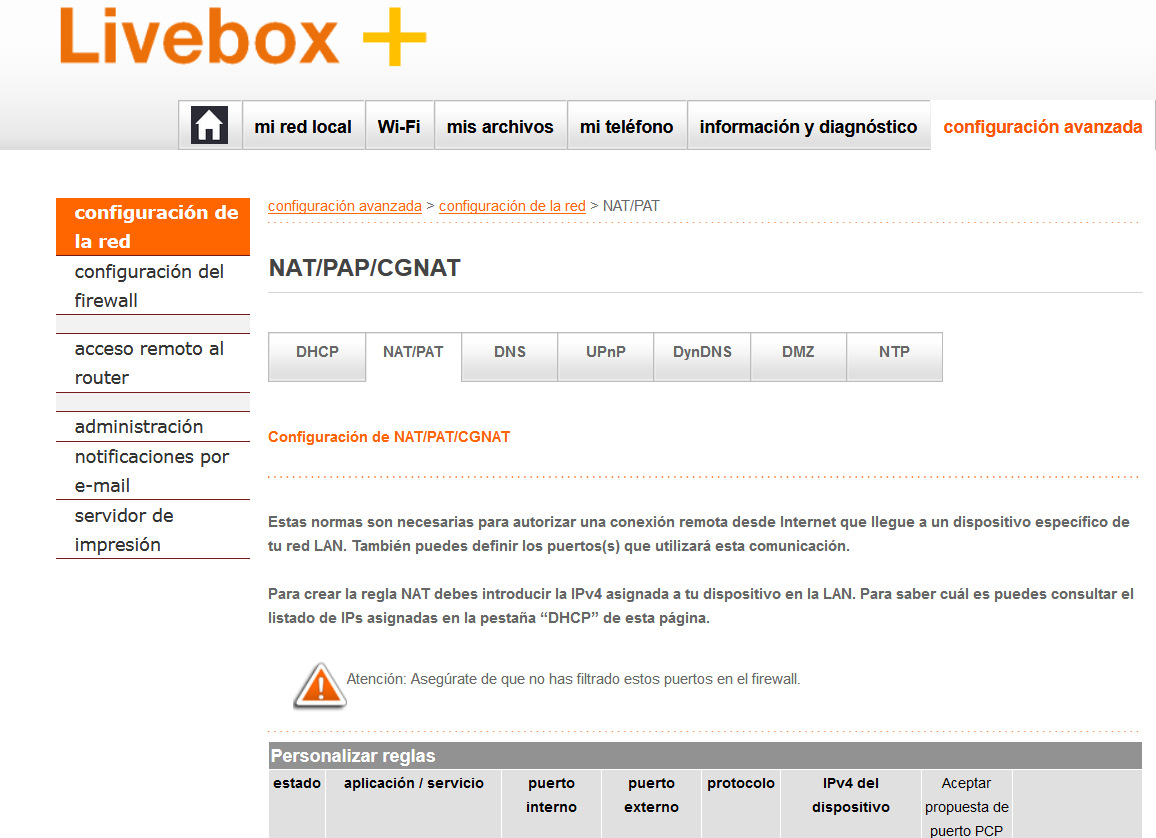
Task: Click the Livebox + logo
Action: pos(243,37)
